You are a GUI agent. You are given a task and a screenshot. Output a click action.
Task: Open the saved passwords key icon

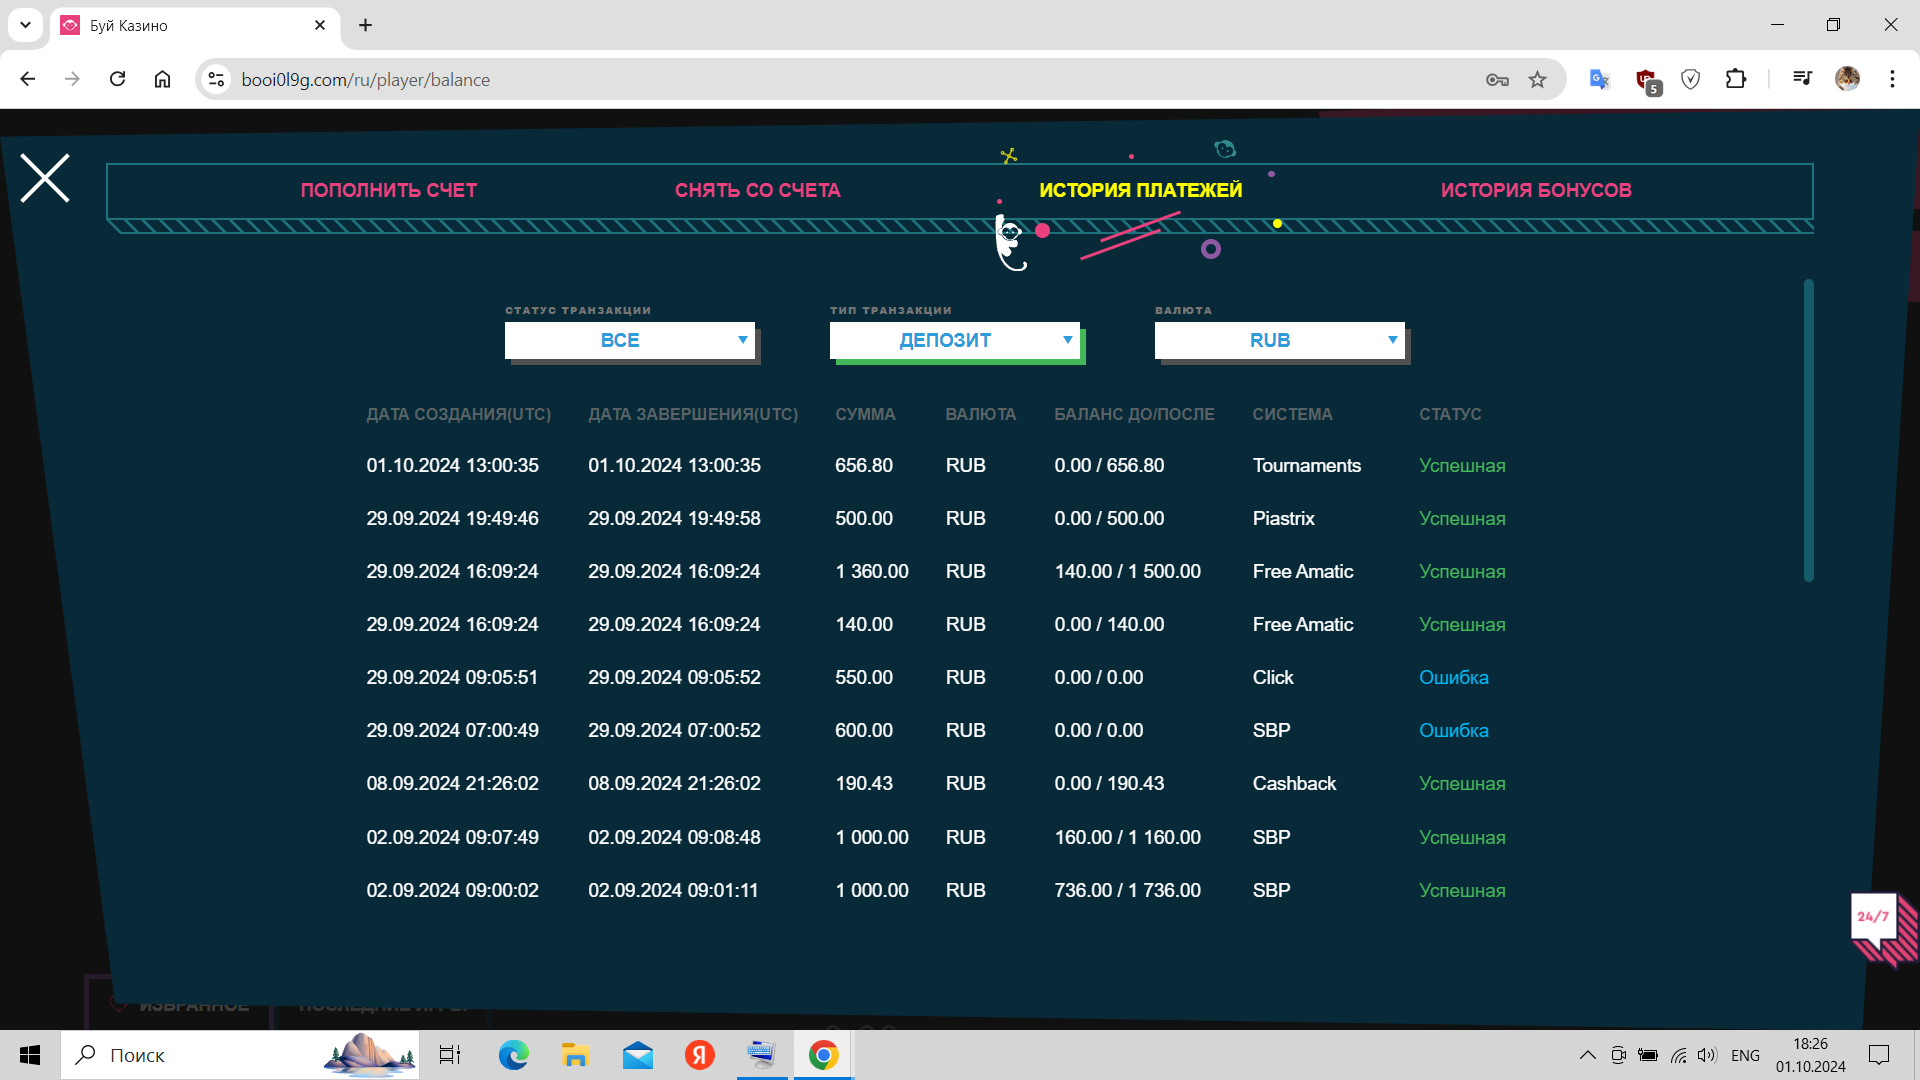click(x=1496, y=80)
